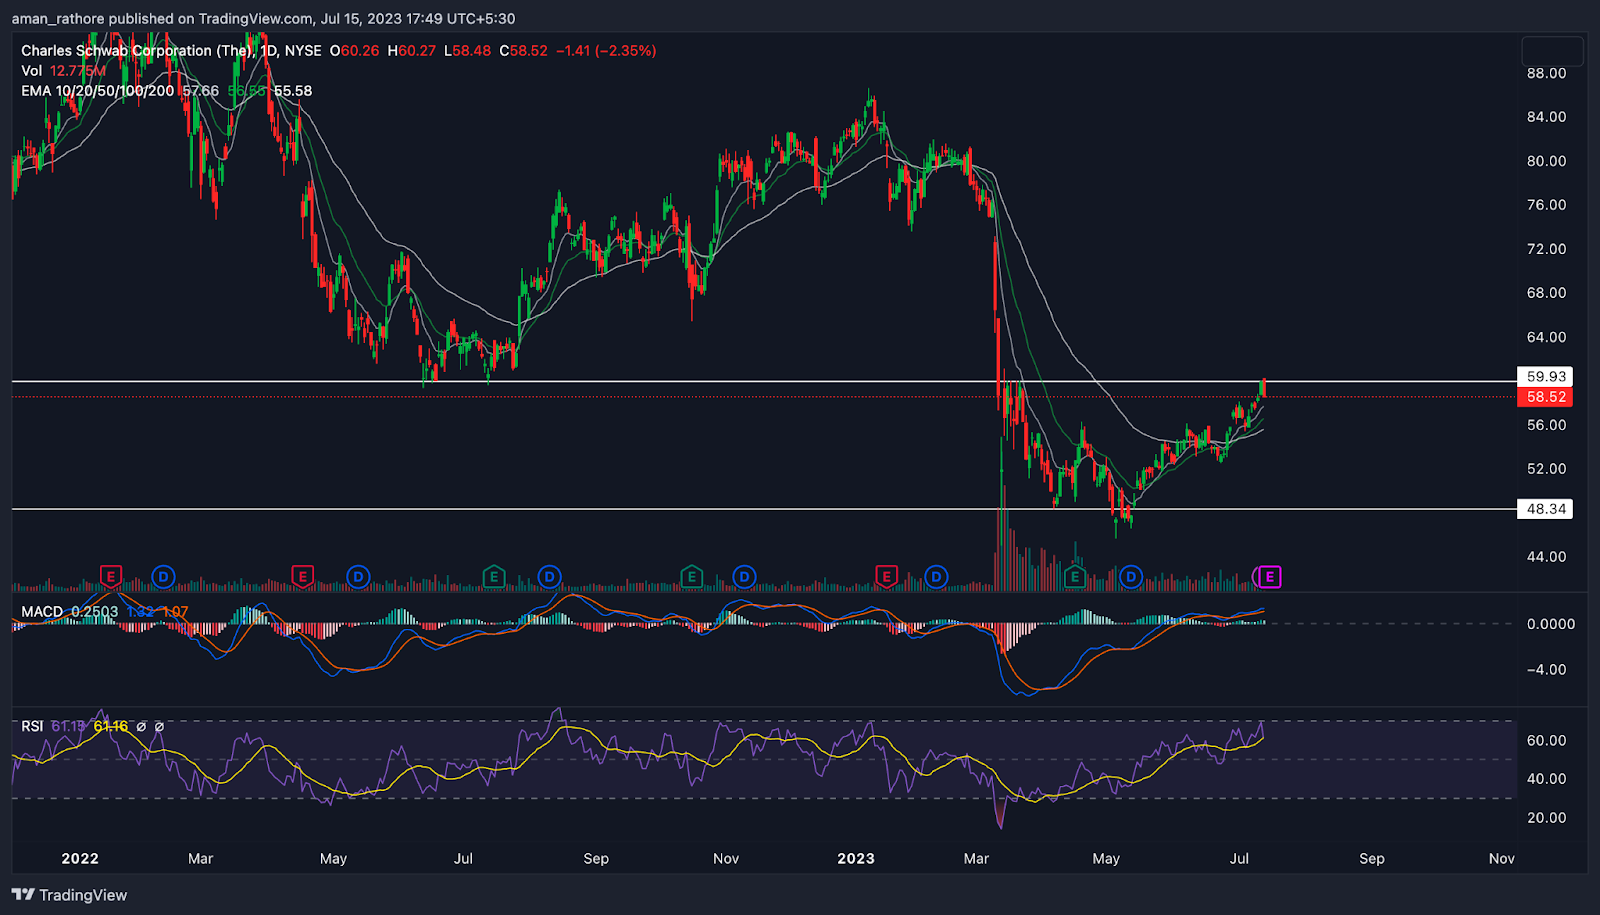Select the dividend marker for May 2022
This screenshot has height=915, width=1600.
click(x=358, y=576)
